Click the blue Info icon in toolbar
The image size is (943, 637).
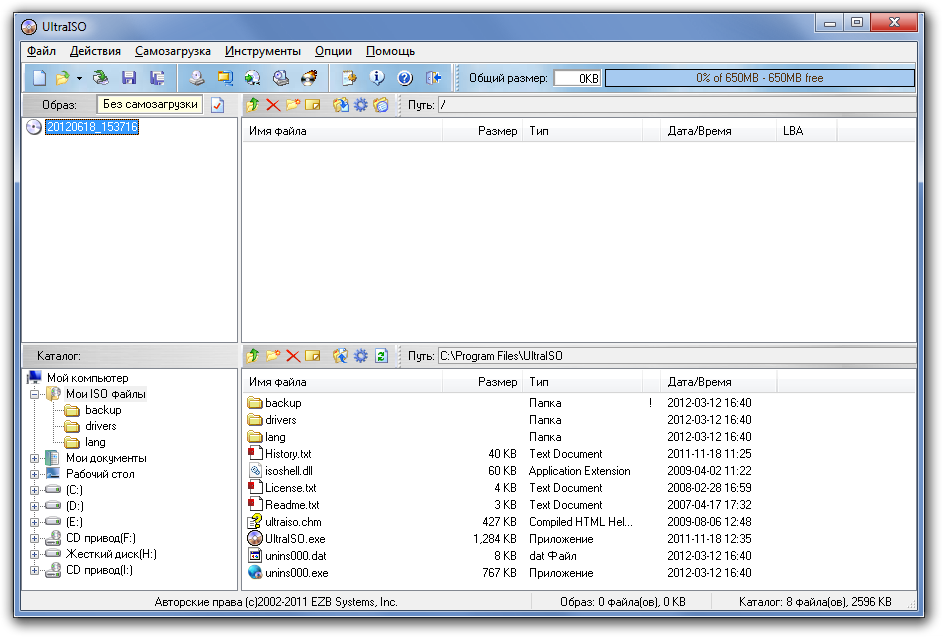(377, 78)
